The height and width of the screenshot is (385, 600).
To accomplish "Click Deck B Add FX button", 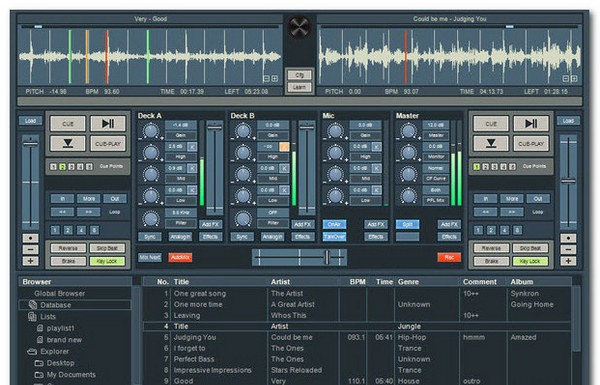I will click(303, 224).
